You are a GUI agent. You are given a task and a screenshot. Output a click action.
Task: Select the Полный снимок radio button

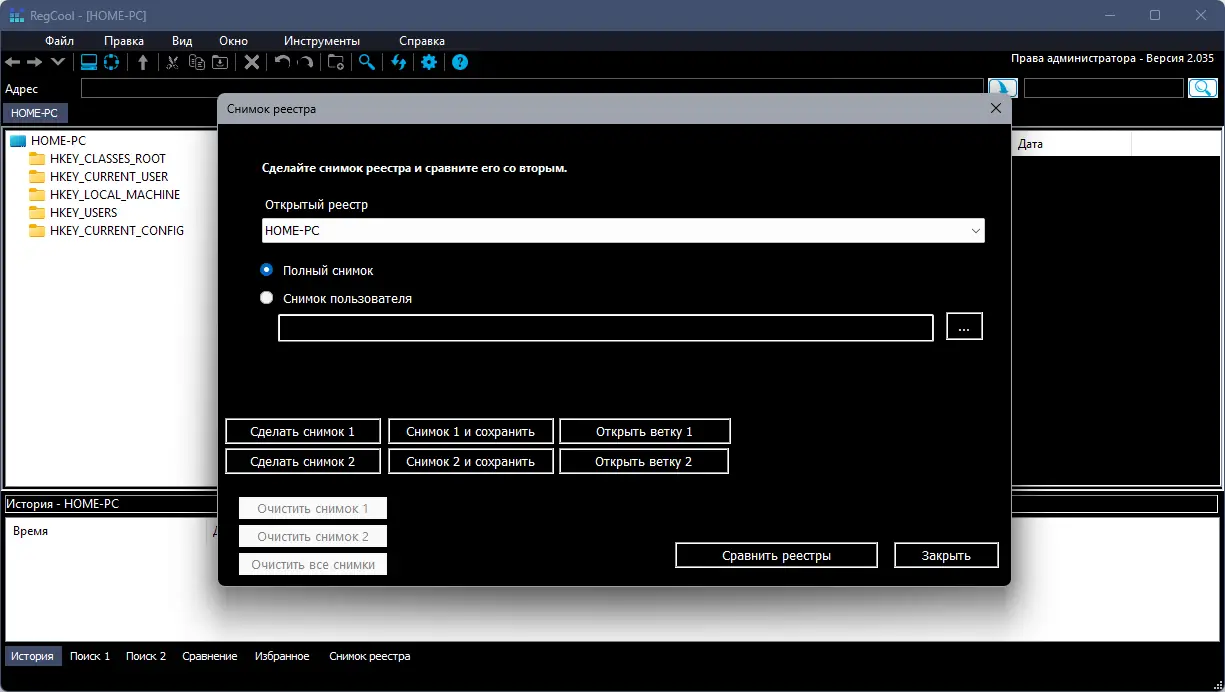pos(266,270)
